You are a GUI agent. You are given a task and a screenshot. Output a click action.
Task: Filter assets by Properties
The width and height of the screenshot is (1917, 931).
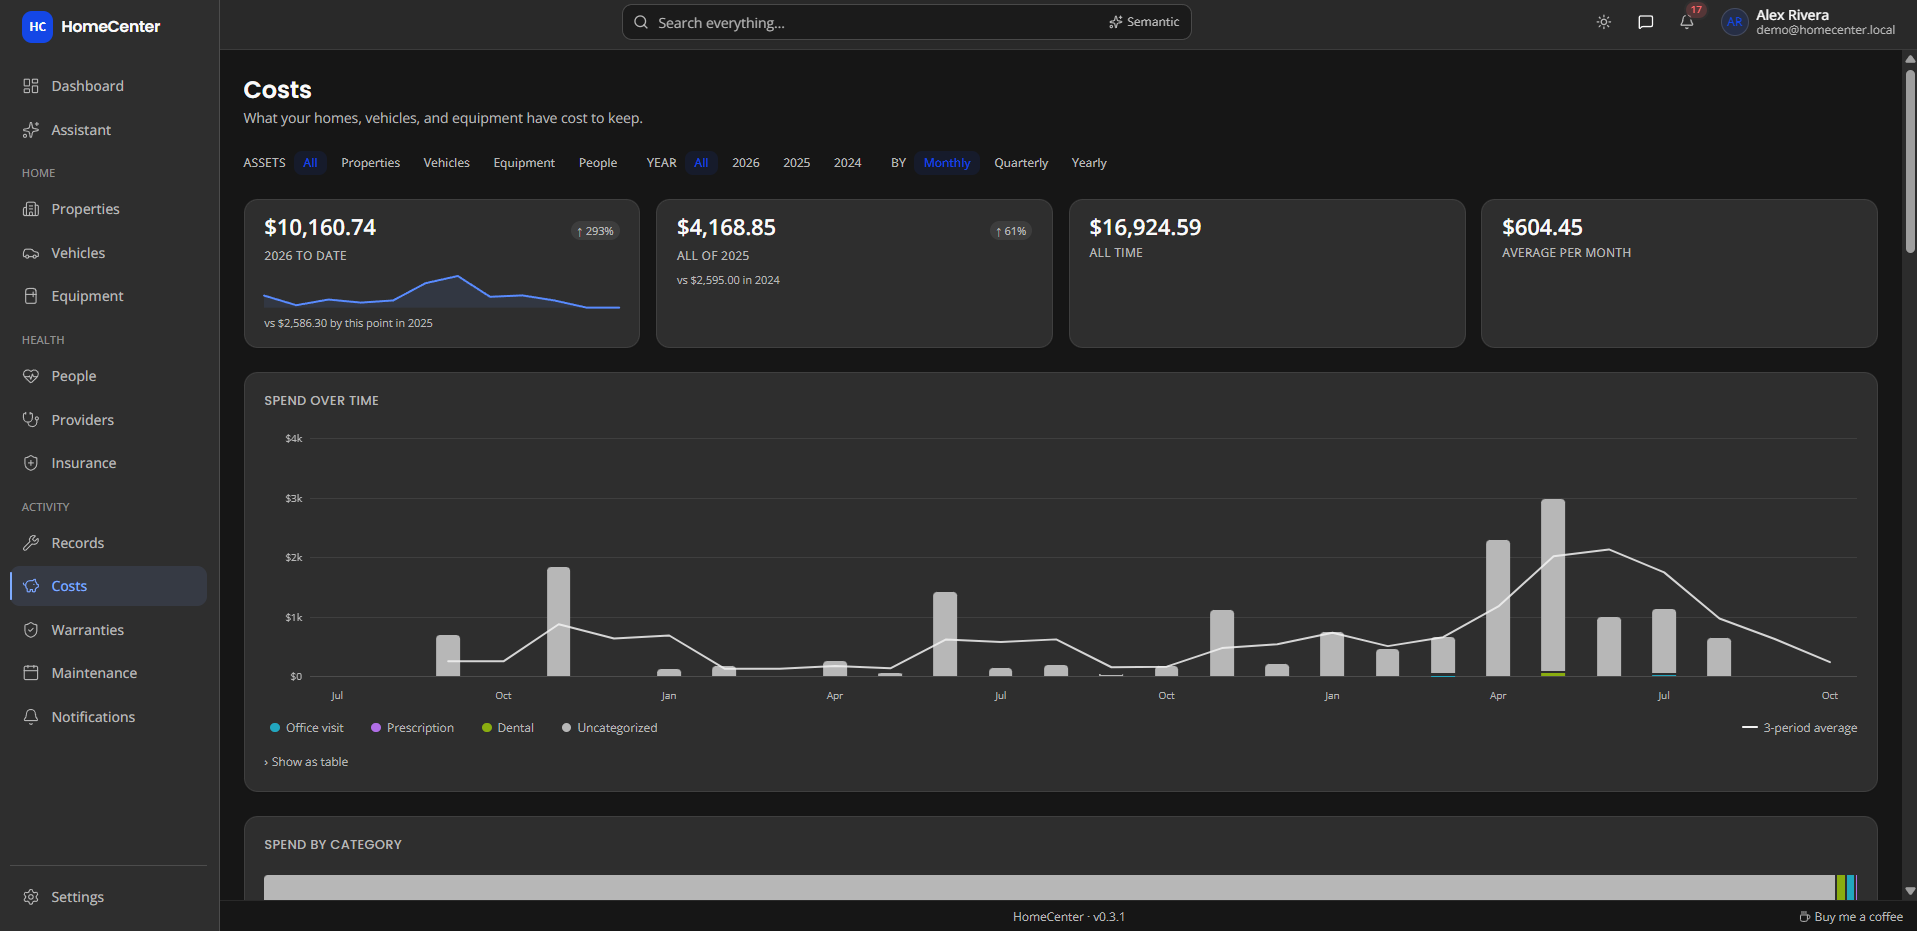tap(370, 163)
